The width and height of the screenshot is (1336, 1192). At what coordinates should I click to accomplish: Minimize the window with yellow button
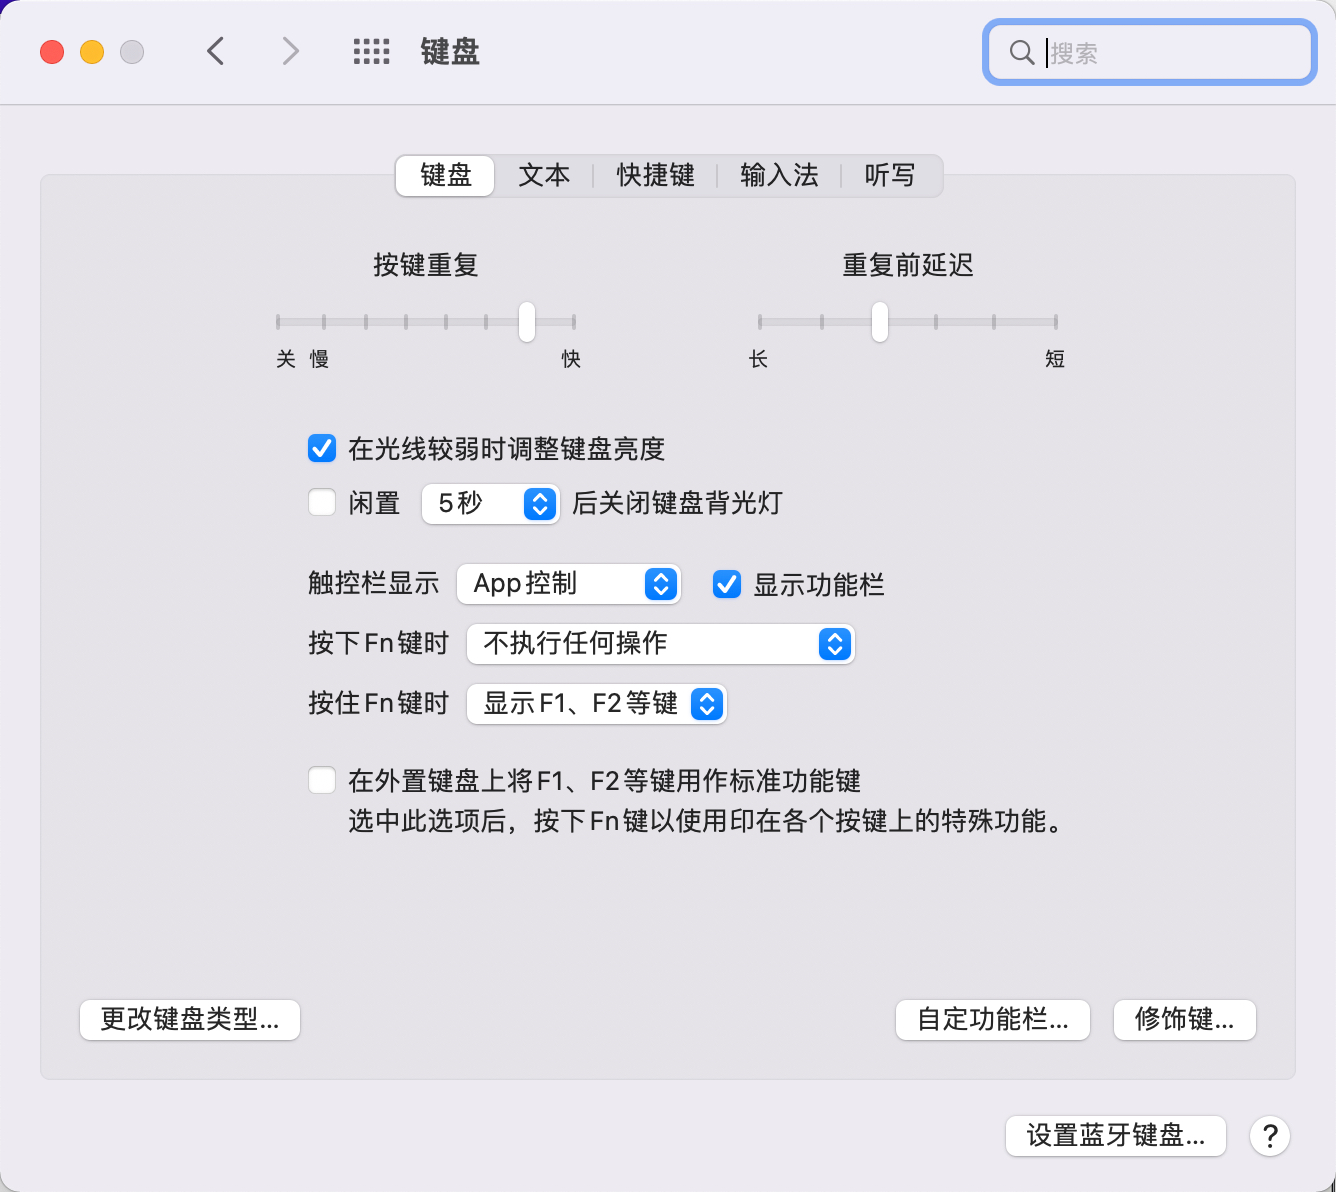pyautogui.click(x=92, y=52)
